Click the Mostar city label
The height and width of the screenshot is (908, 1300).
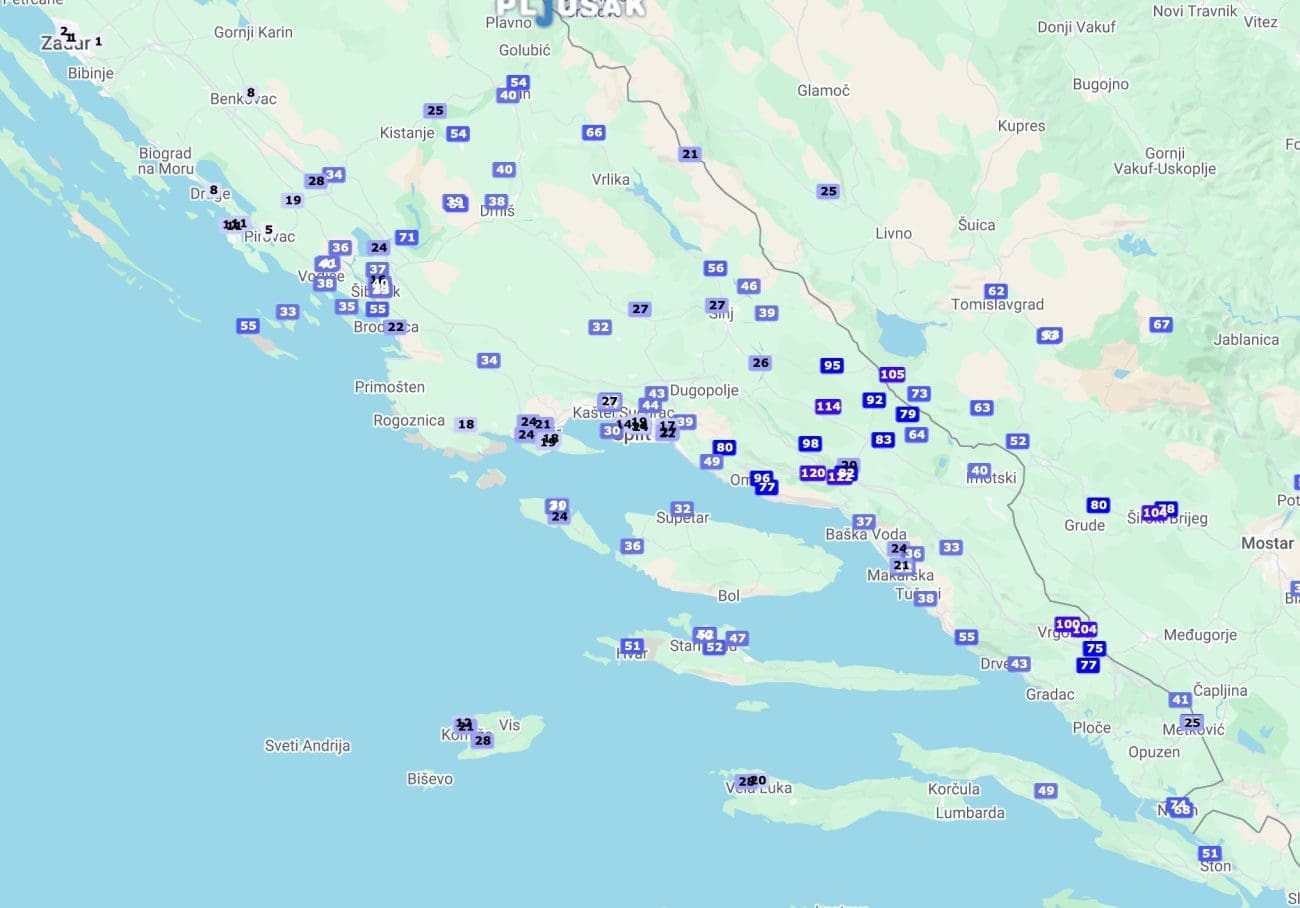click(1267, 543)
